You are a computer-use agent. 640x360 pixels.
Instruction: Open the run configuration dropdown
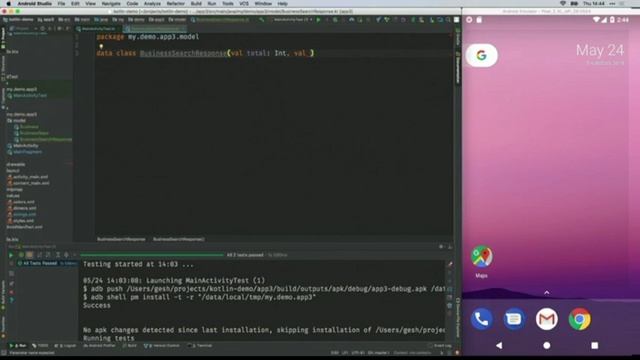click(x=292, y=20)
